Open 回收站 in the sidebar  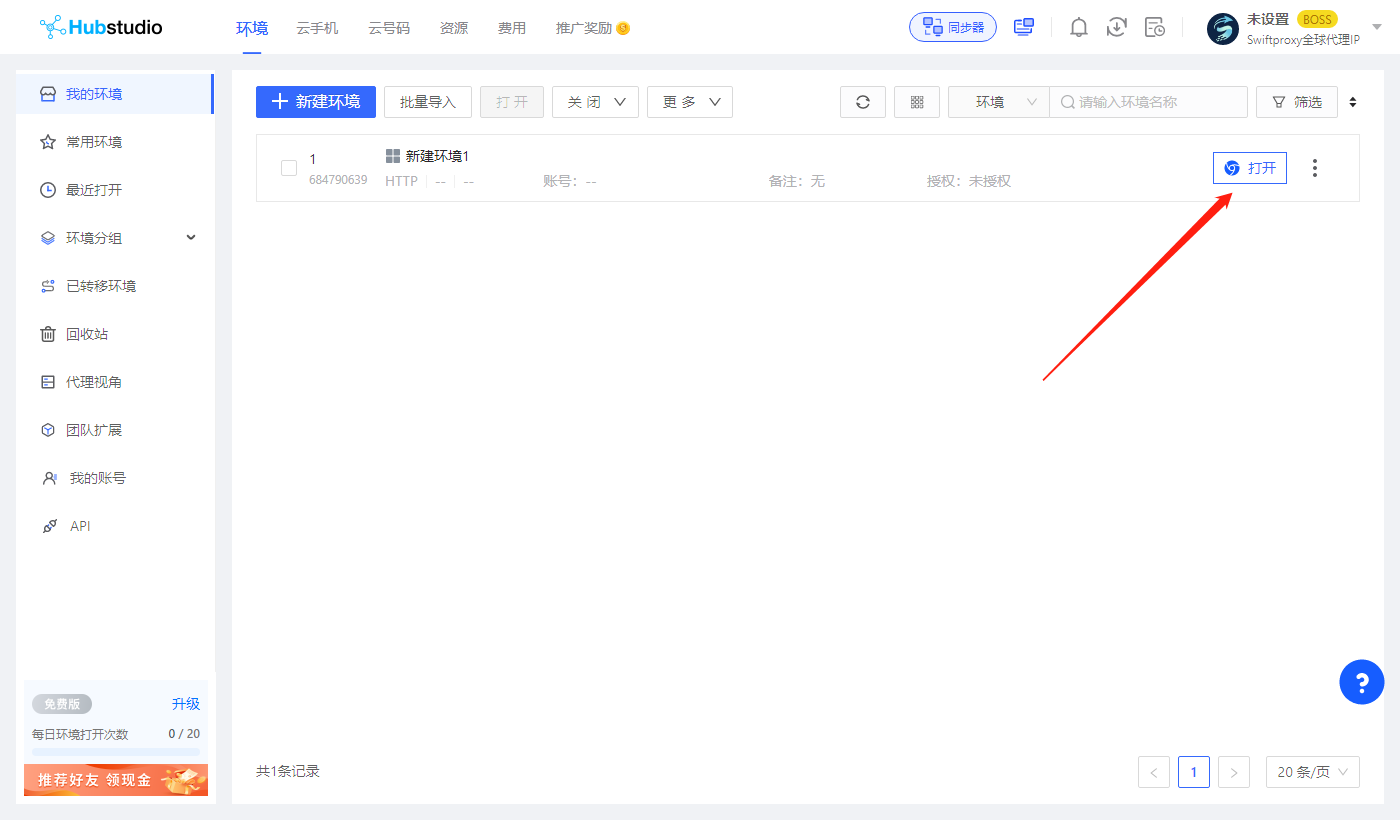pos(100,333)
